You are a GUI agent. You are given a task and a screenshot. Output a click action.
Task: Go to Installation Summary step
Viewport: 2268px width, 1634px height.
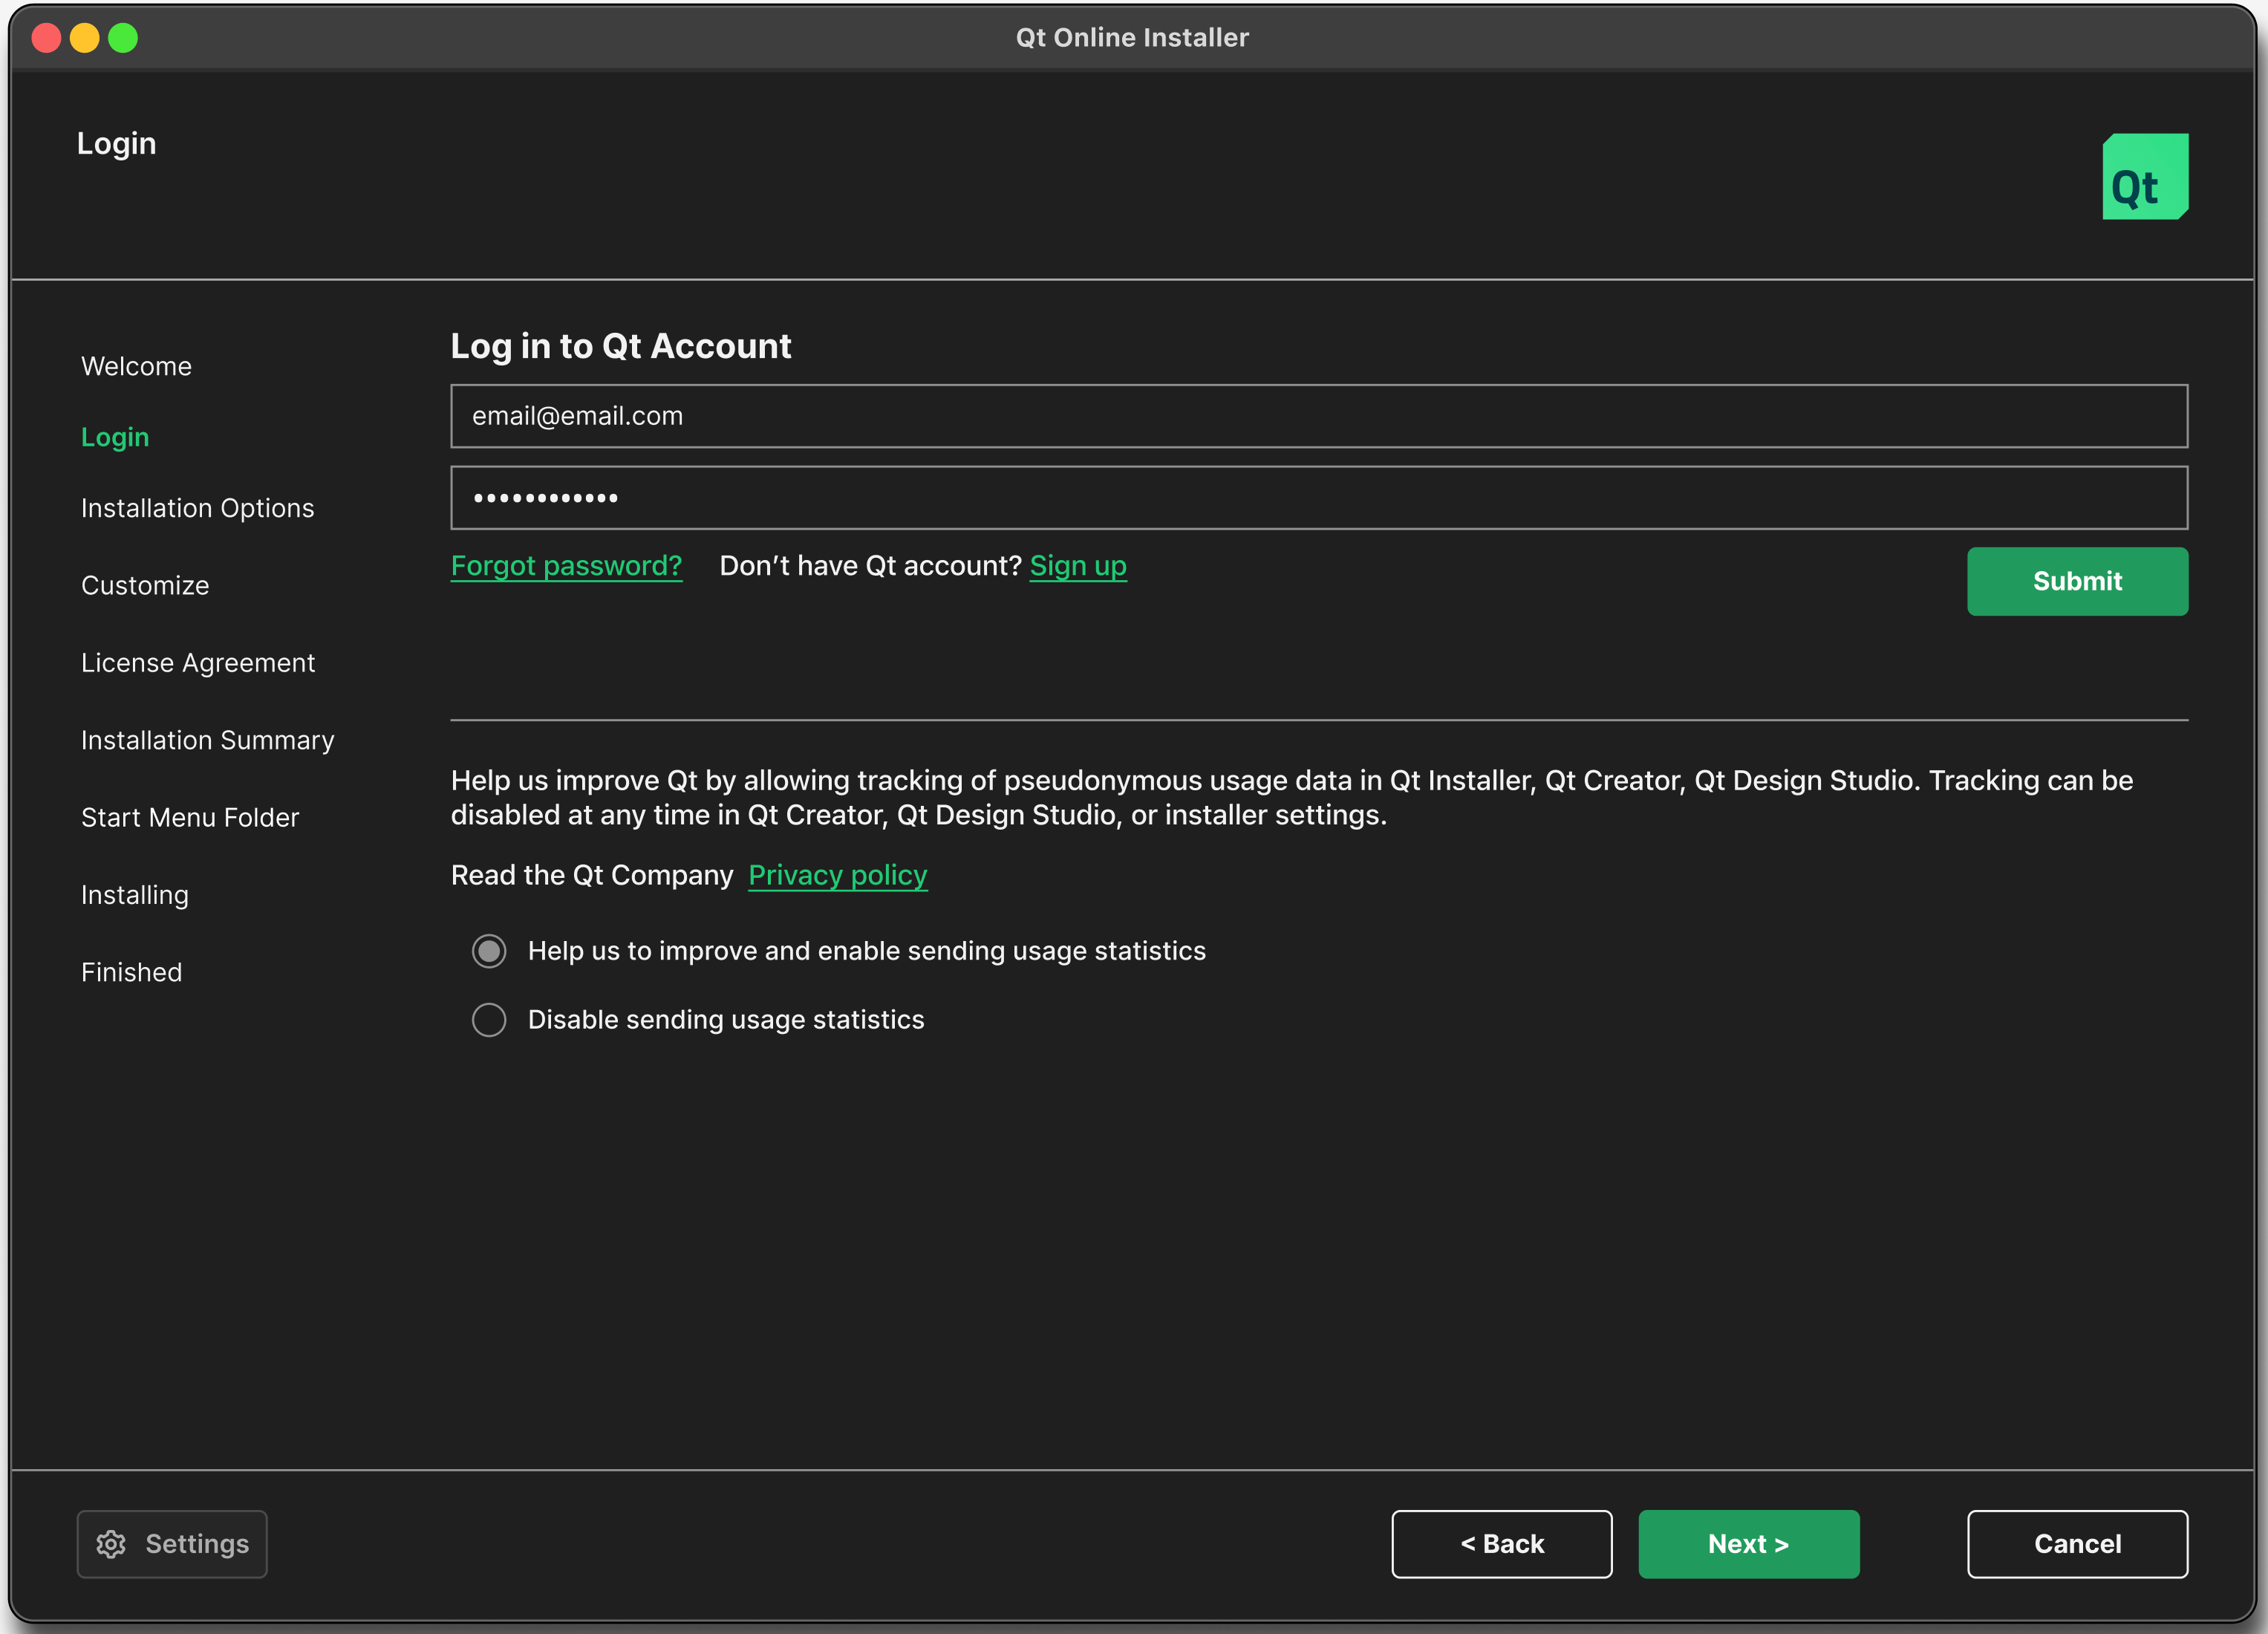(208, 740)
